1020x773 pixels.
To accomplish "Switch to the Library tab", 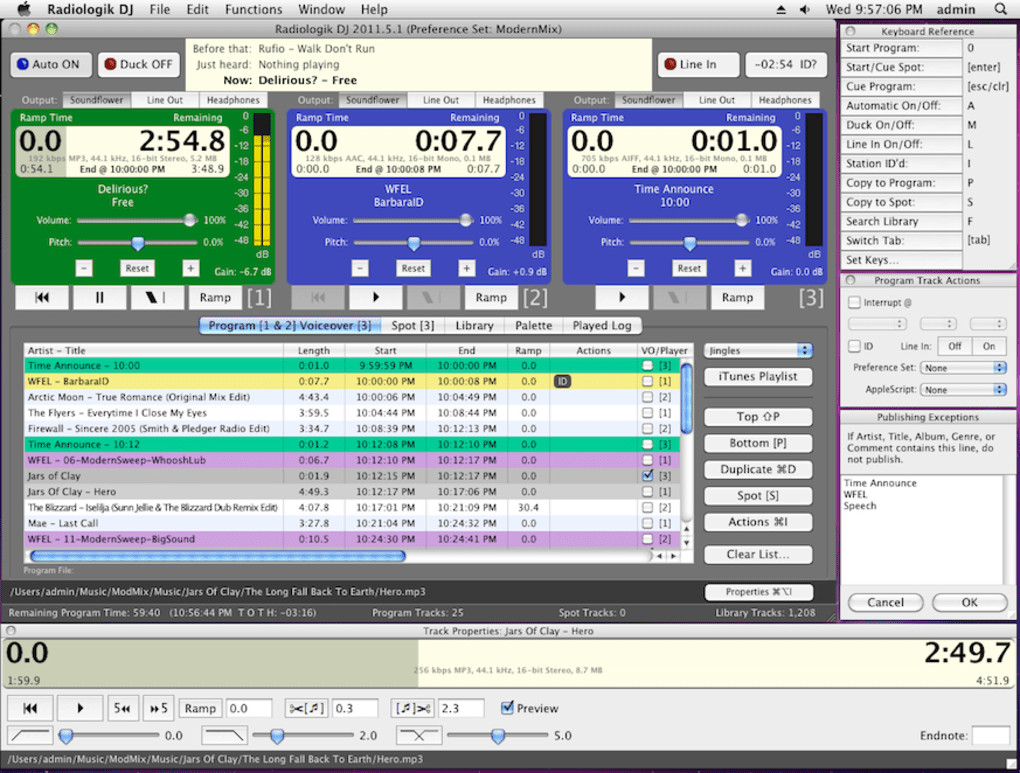I will coord(474,325).
